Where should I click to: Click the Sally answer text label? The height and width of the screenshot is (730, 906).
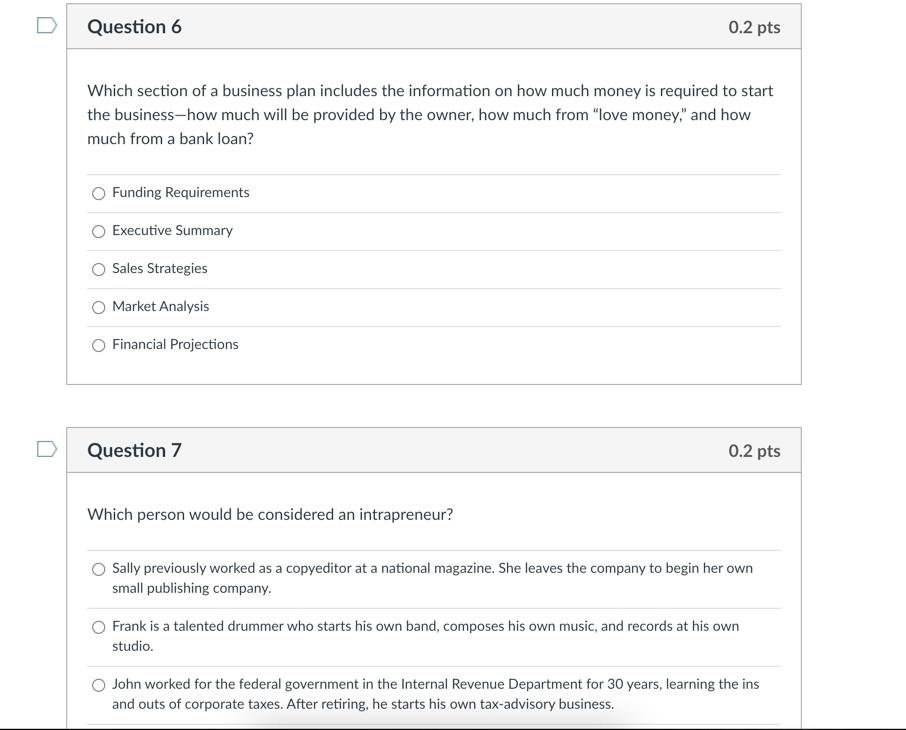pyautogui.click(x=430, y=578)
